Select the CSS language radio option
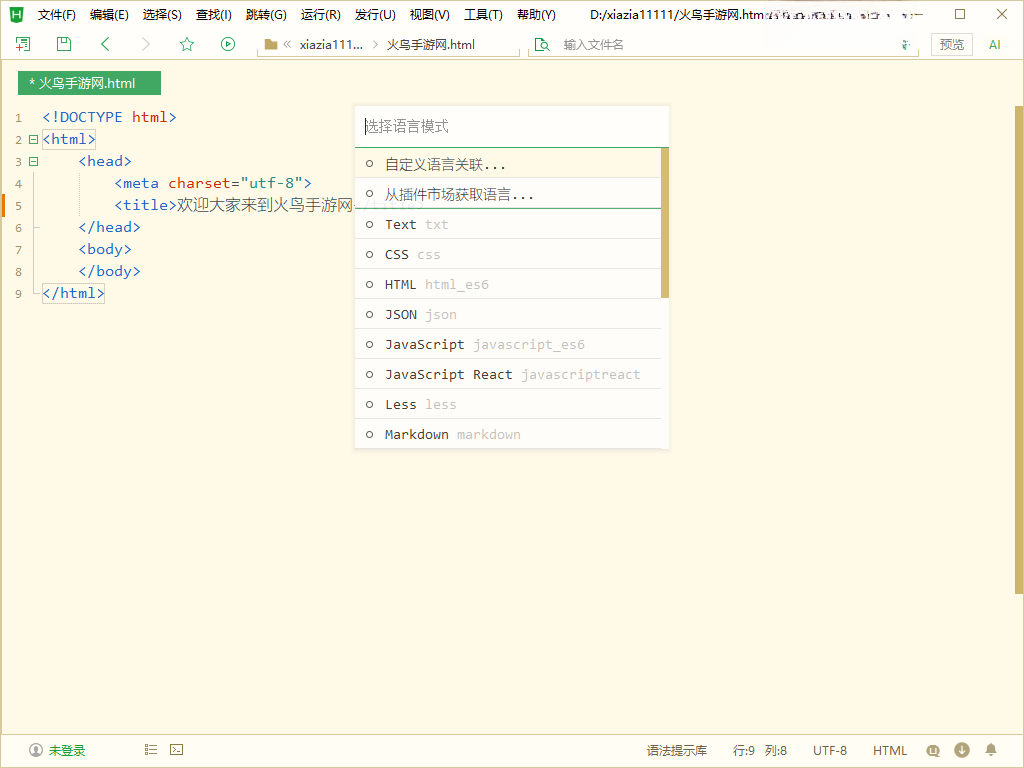Screen dimensions: 1024x768 pos(370,255)
